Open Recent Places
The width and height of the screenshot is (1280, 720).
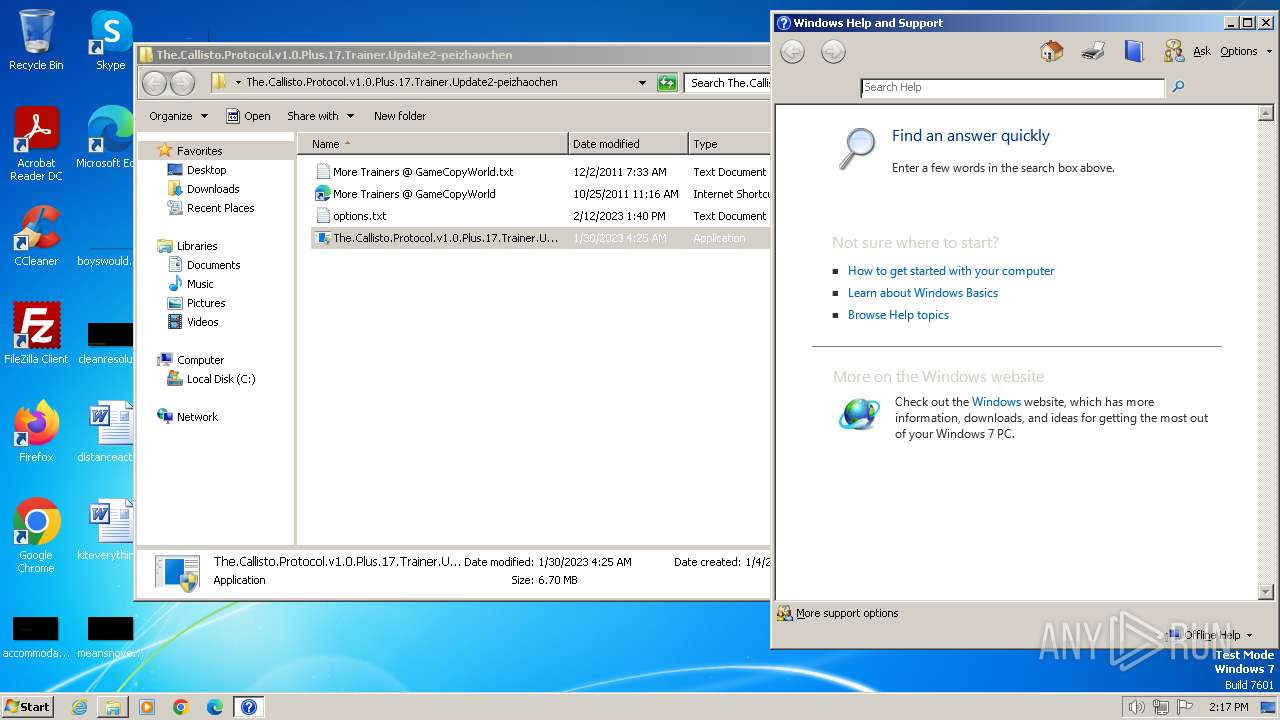(220, 208)
